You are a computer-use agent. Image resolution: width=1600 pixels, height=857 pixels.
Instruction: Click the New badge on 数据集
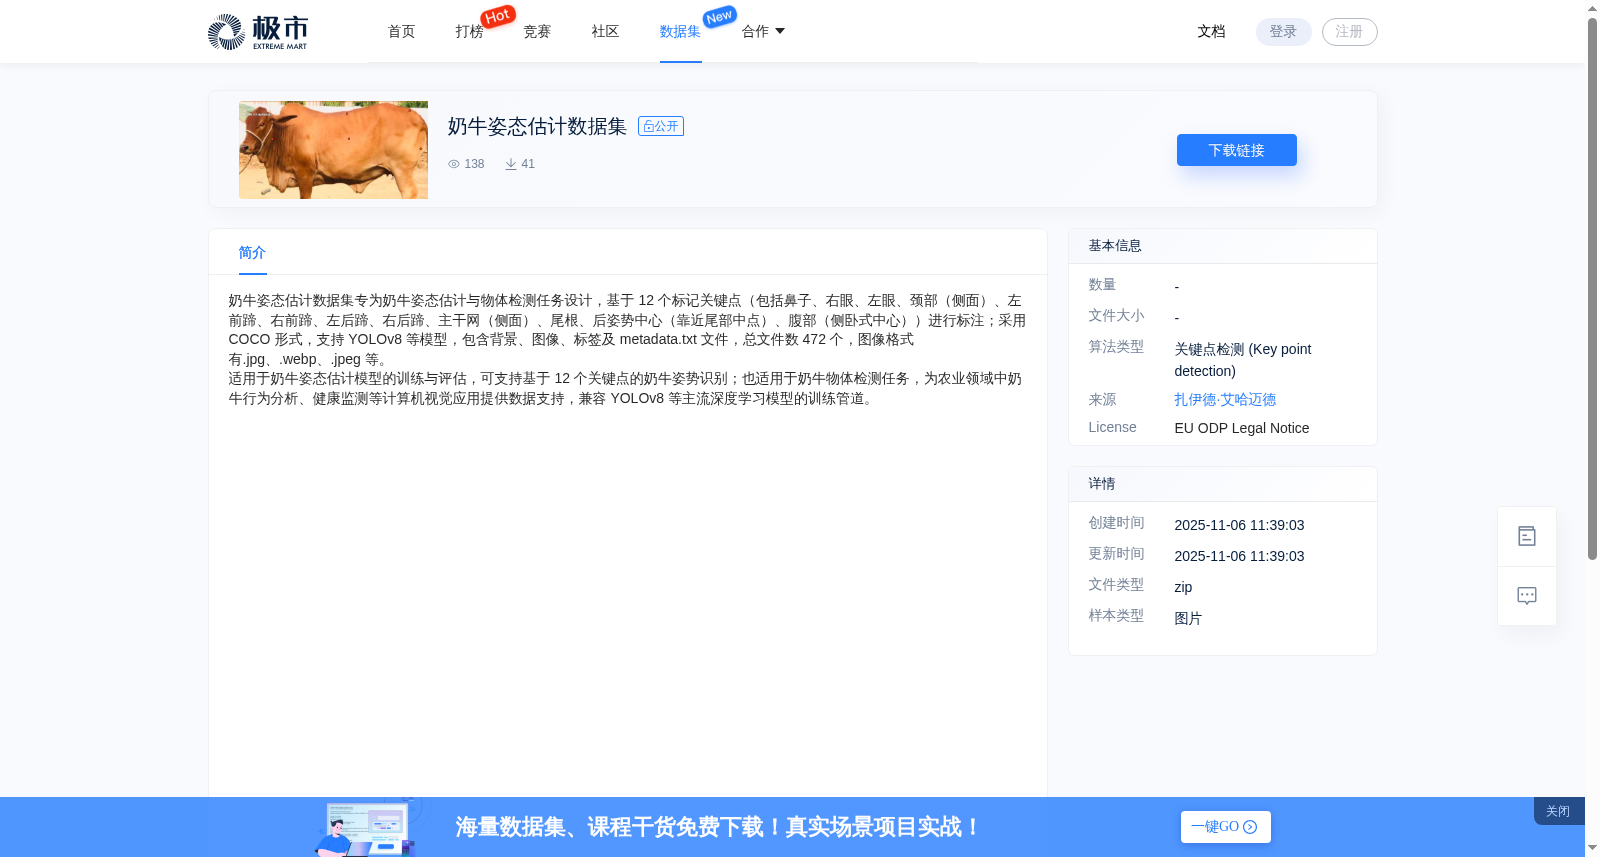pos(720,16)
